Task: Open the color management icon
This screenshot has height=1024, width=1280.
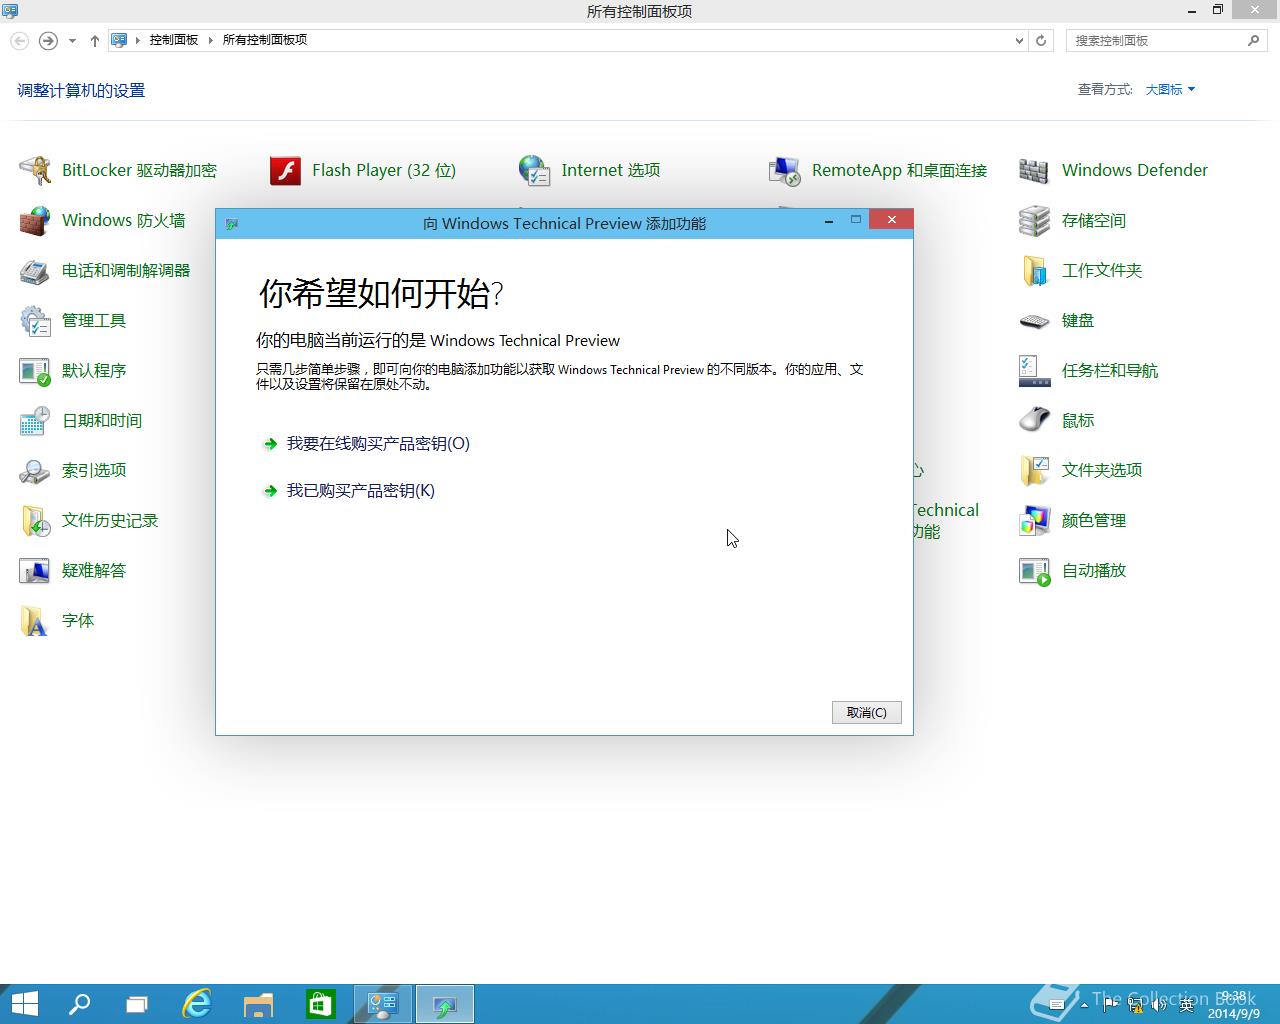Action: (1035, 520)
